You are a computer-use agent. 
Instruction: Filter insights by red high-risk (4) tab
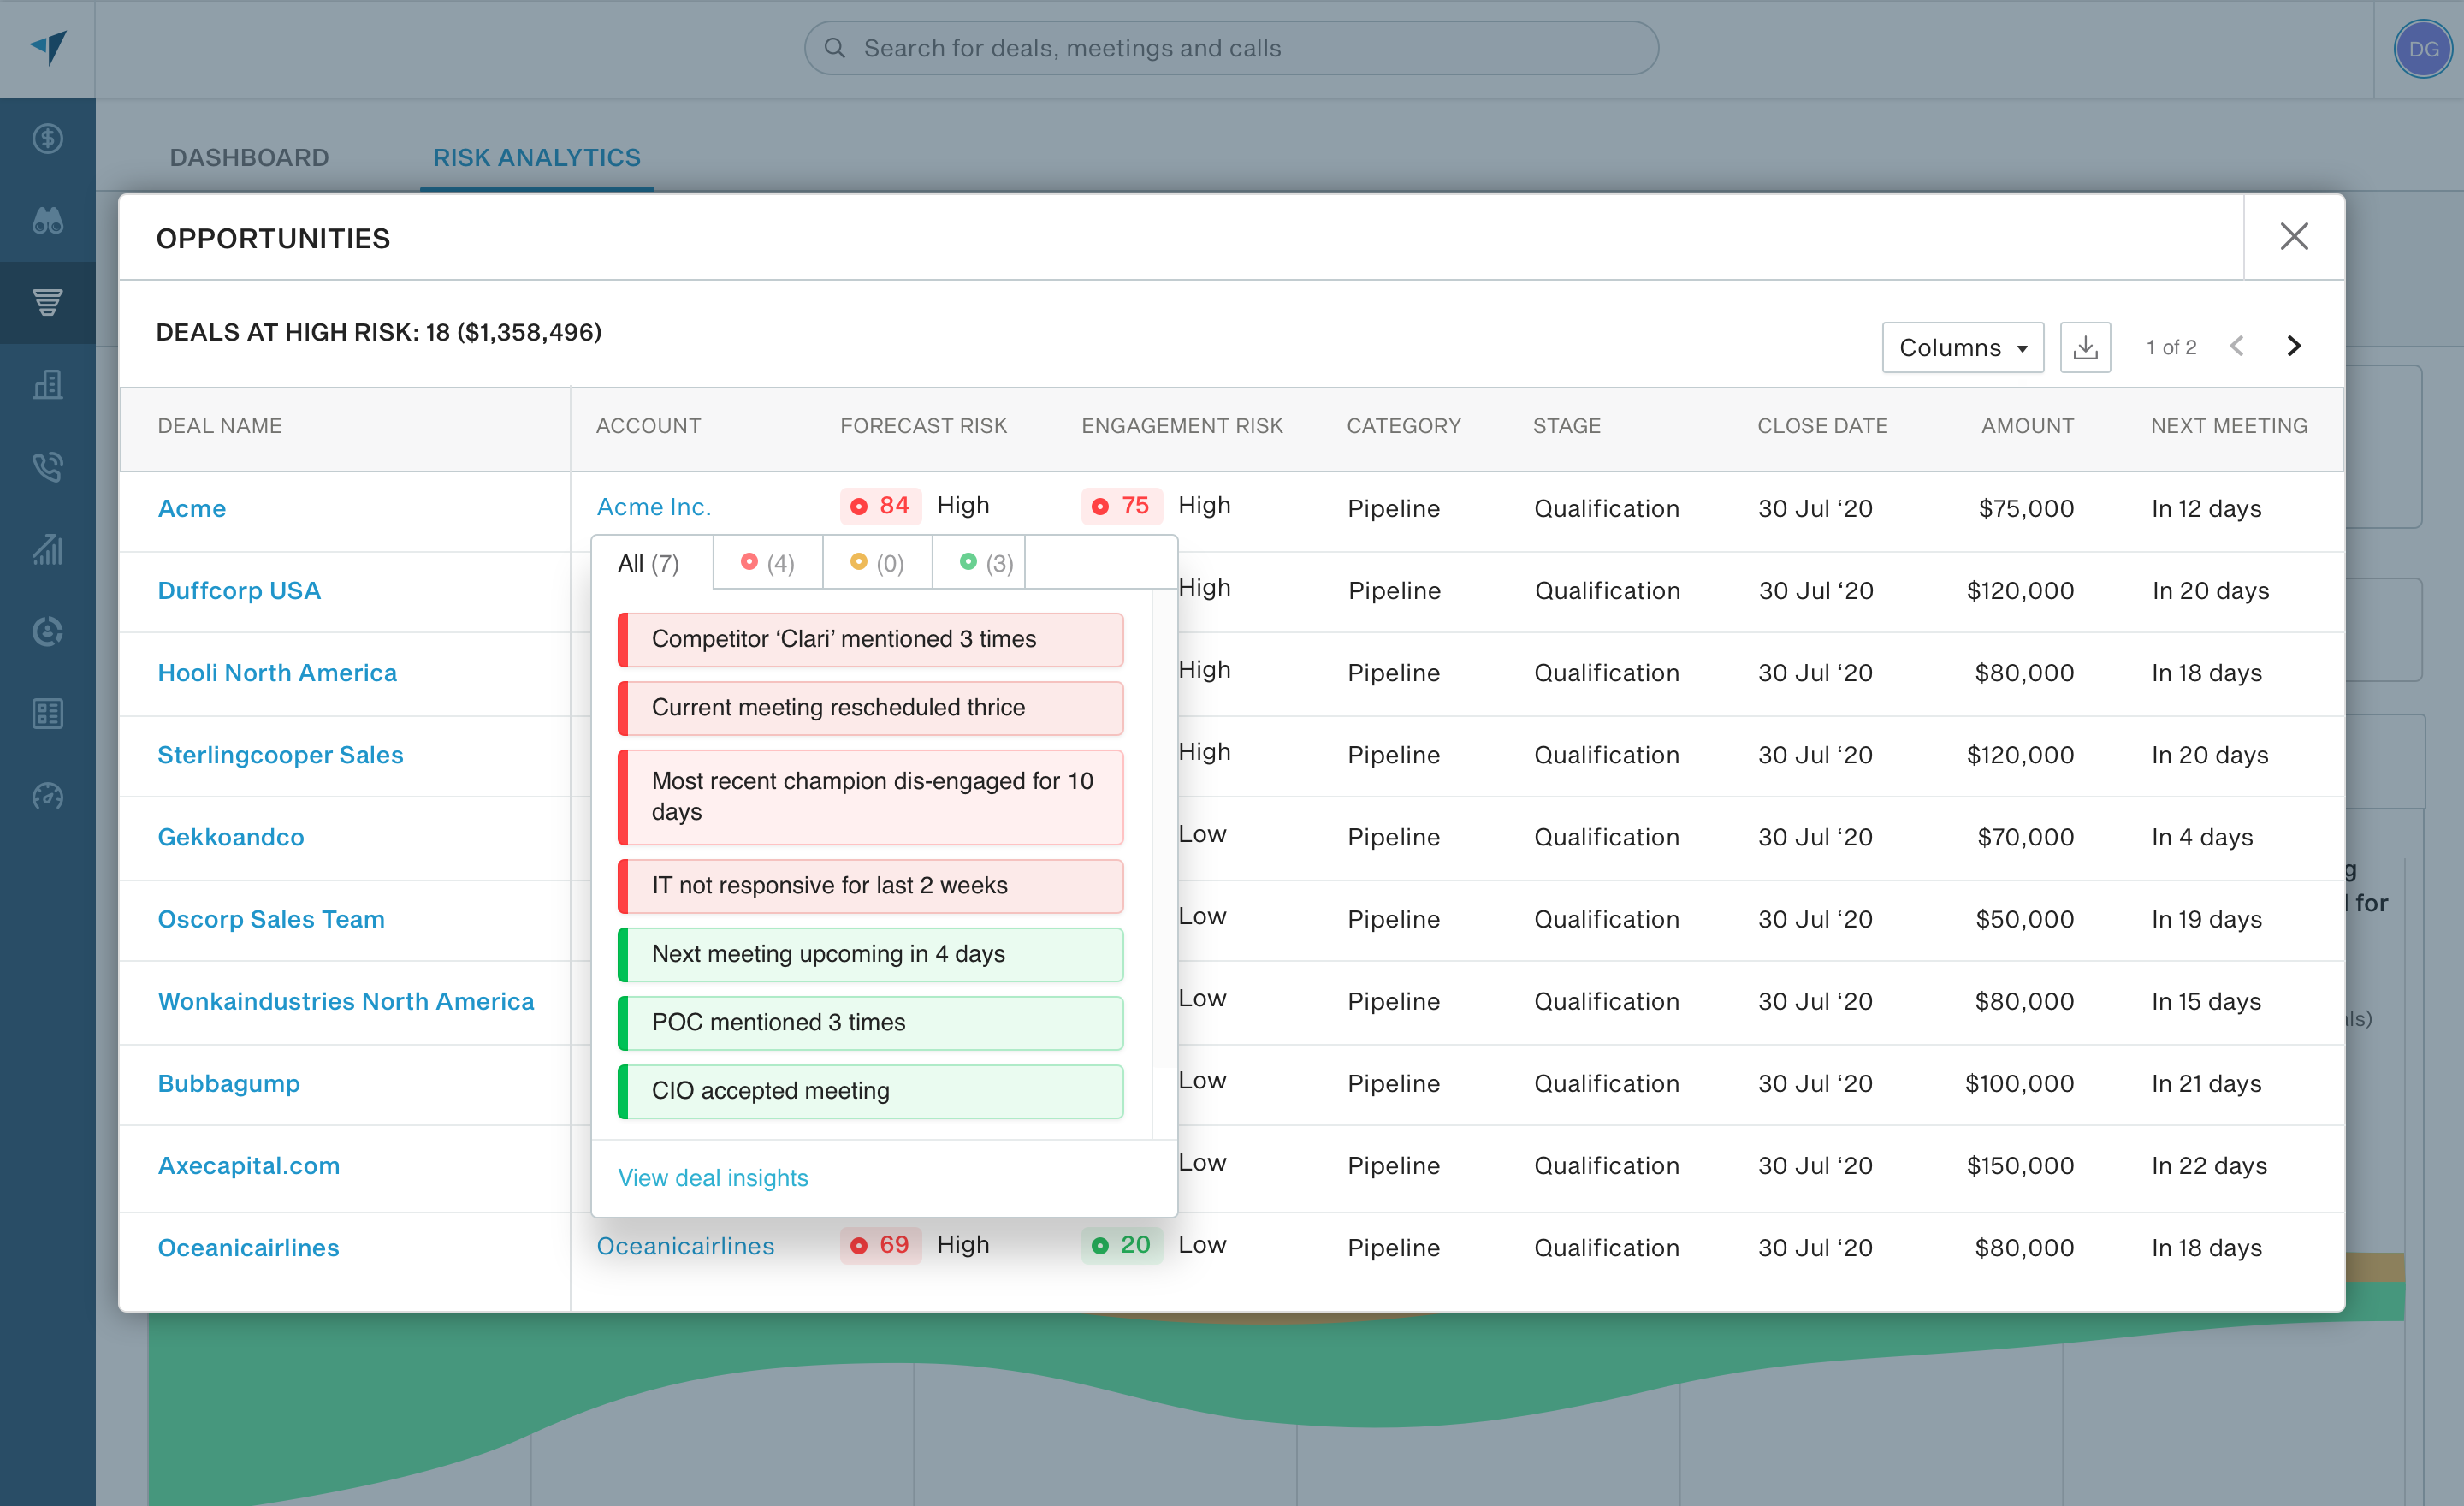click(x=768, y=563)
